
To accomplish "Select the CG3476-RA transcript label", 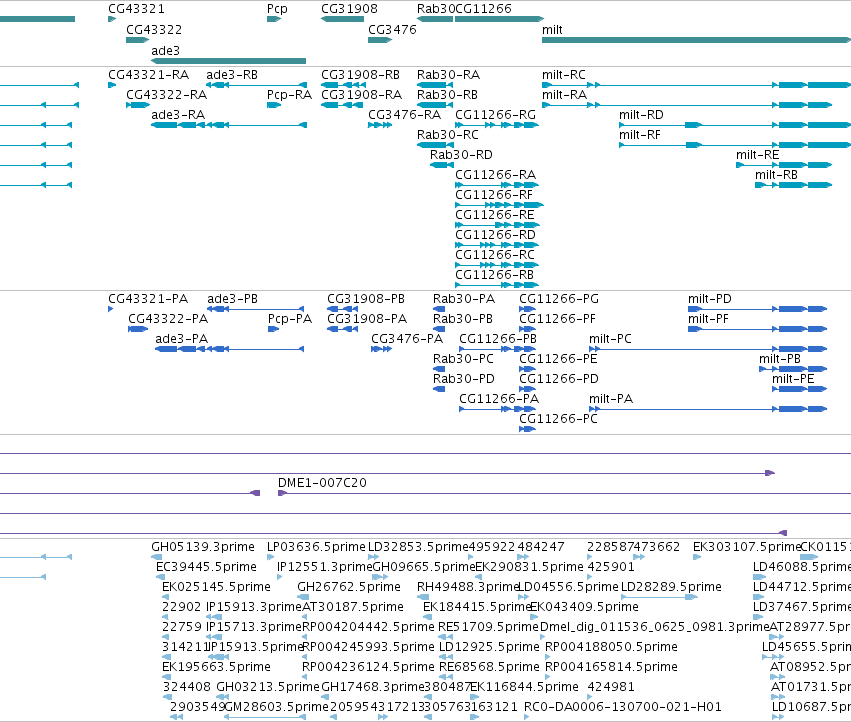I will point(404,115).
